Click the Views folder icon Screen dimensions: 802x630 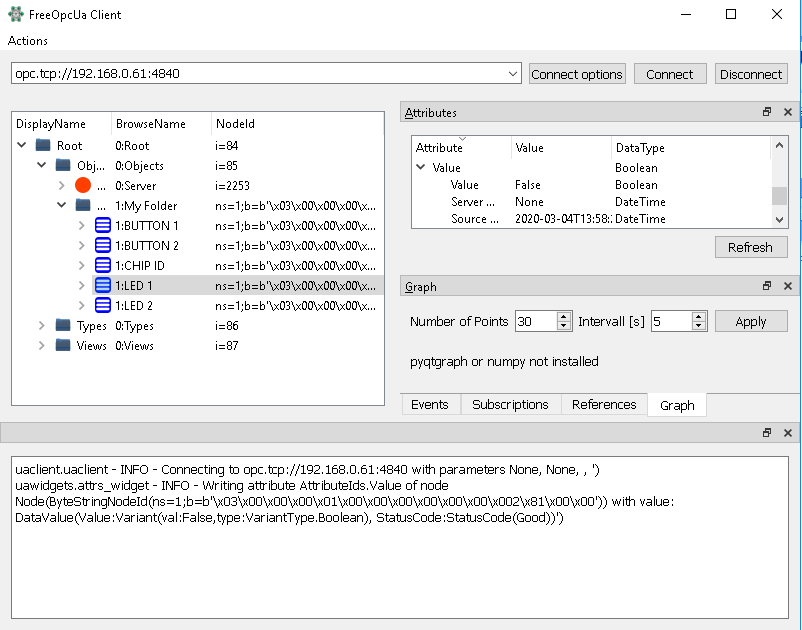click(63, 345)
